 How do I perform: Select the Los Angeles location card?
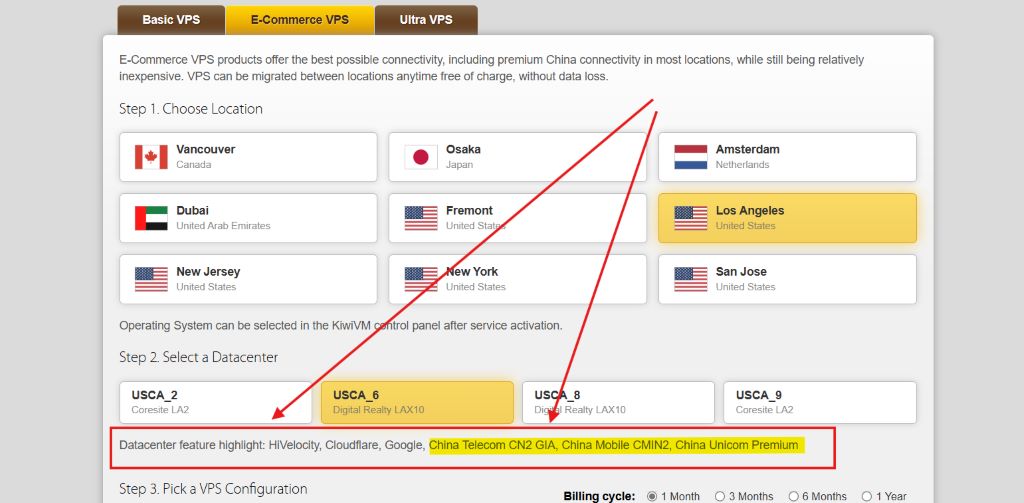click(787, 218)
